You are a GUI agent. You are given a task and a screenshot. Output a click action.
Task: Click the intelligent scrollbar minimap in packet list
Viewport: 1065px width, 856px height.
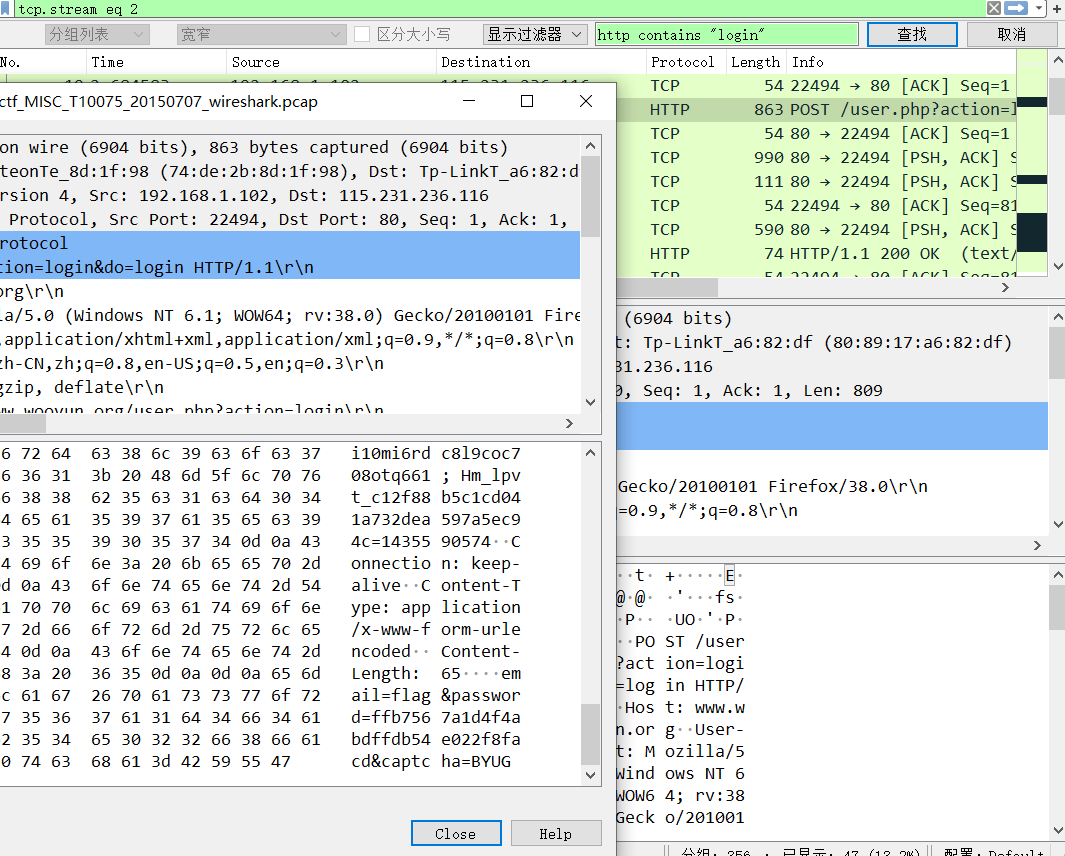click(1032, 163)
